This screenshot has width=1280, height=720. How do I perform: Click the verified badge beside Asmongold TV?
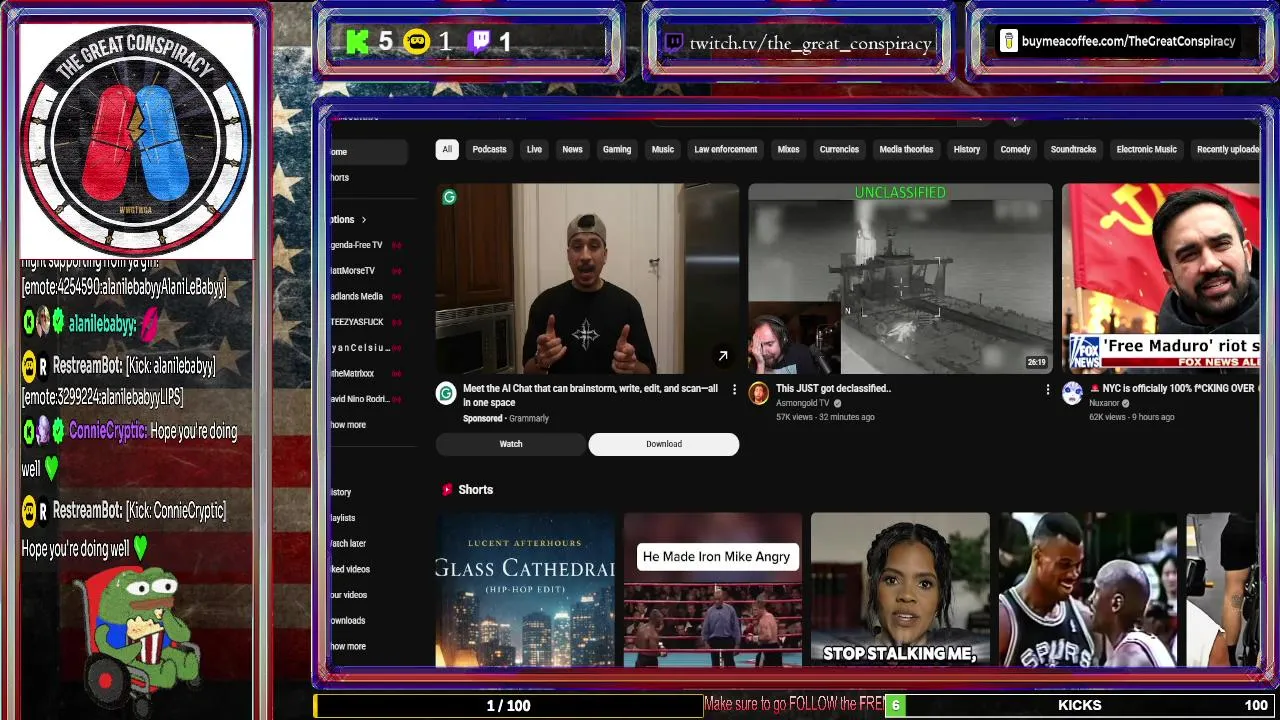838,403
